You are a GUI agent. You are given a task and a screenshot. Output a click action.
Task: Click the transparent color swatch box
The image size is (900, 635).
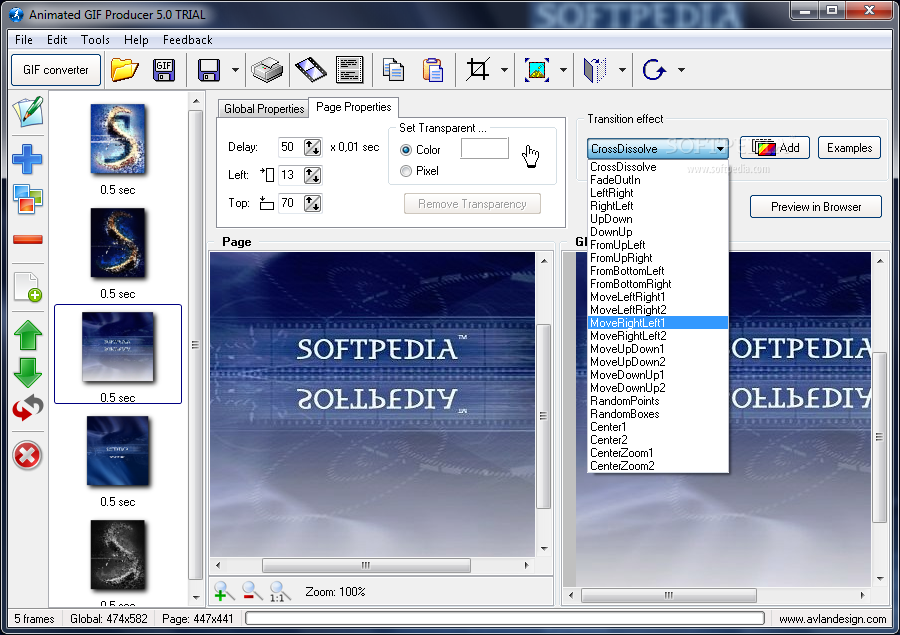(x=484, y=148)
